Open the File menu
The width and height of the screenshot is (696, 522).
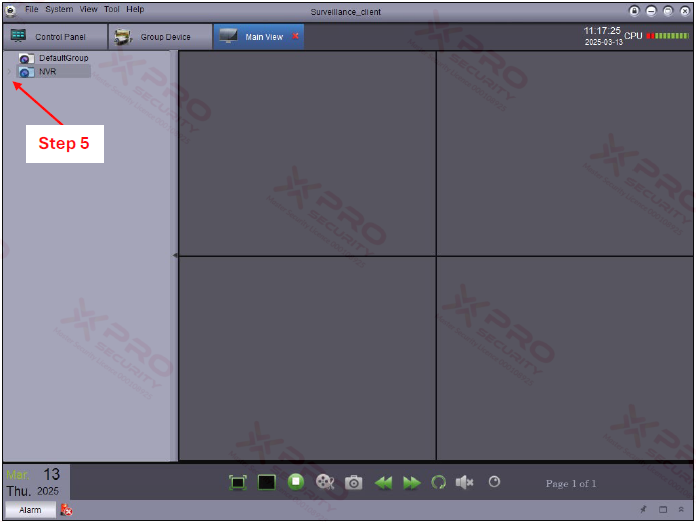point(32,9)
